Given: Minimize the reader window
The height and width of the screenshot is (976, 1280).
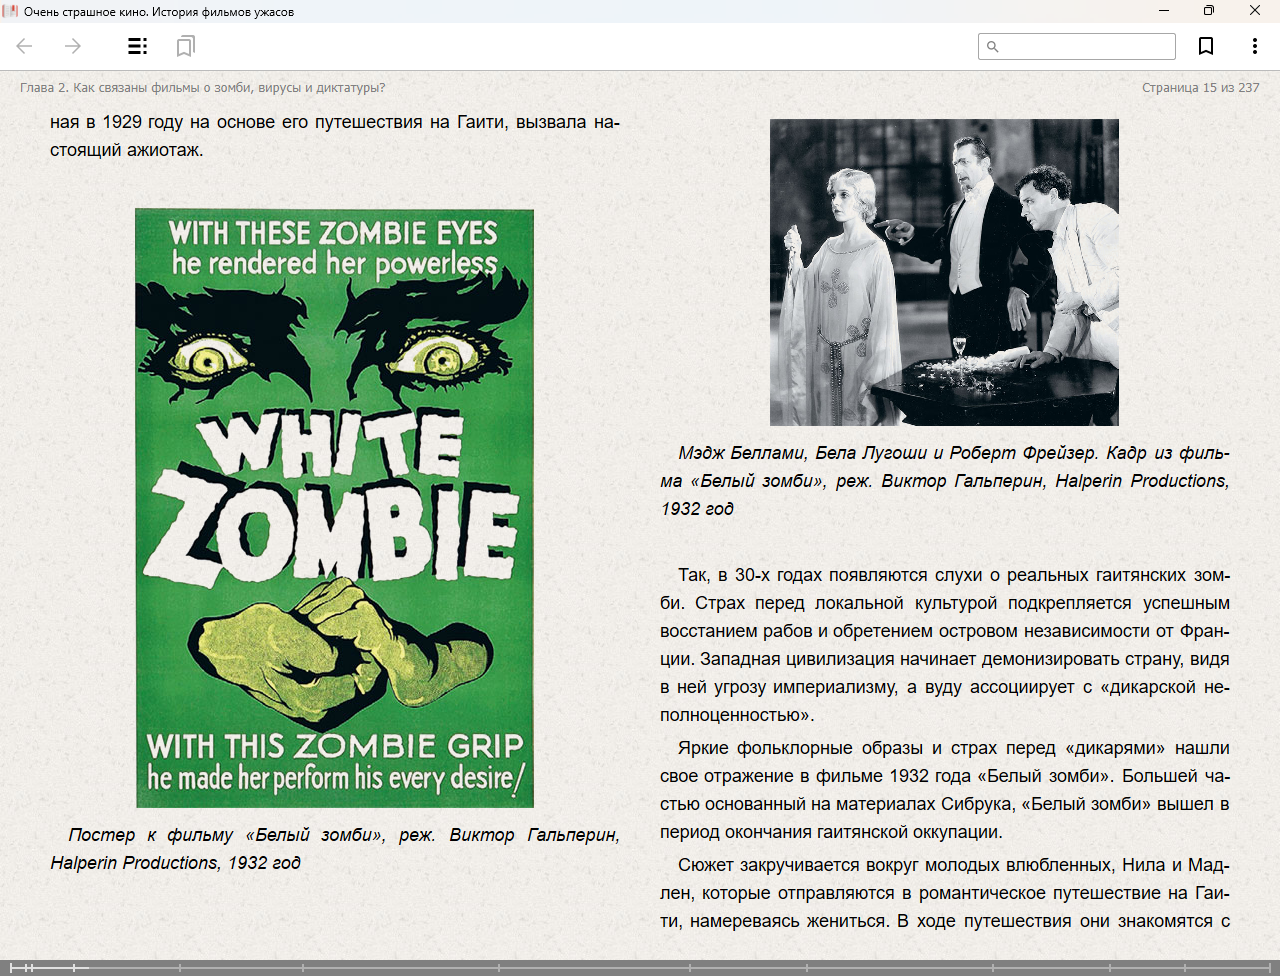Looking at the screenshot, I should pos(1164,11).
